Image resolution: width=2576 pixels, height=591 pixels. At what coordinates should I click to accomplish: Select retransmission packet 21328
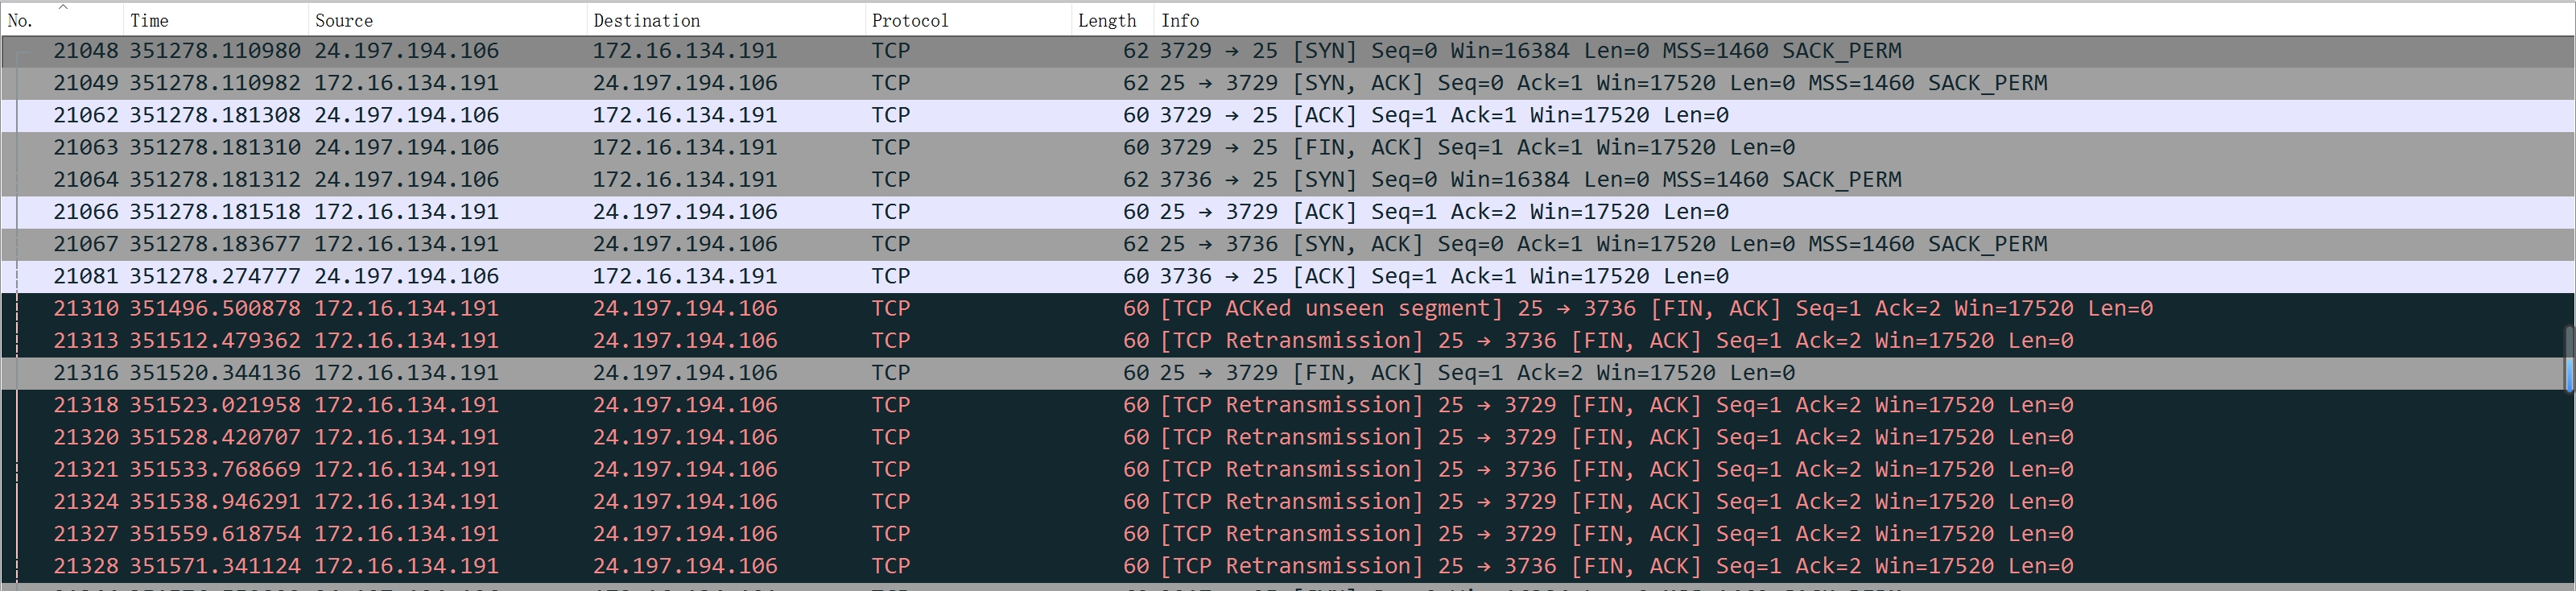[700, 566]
